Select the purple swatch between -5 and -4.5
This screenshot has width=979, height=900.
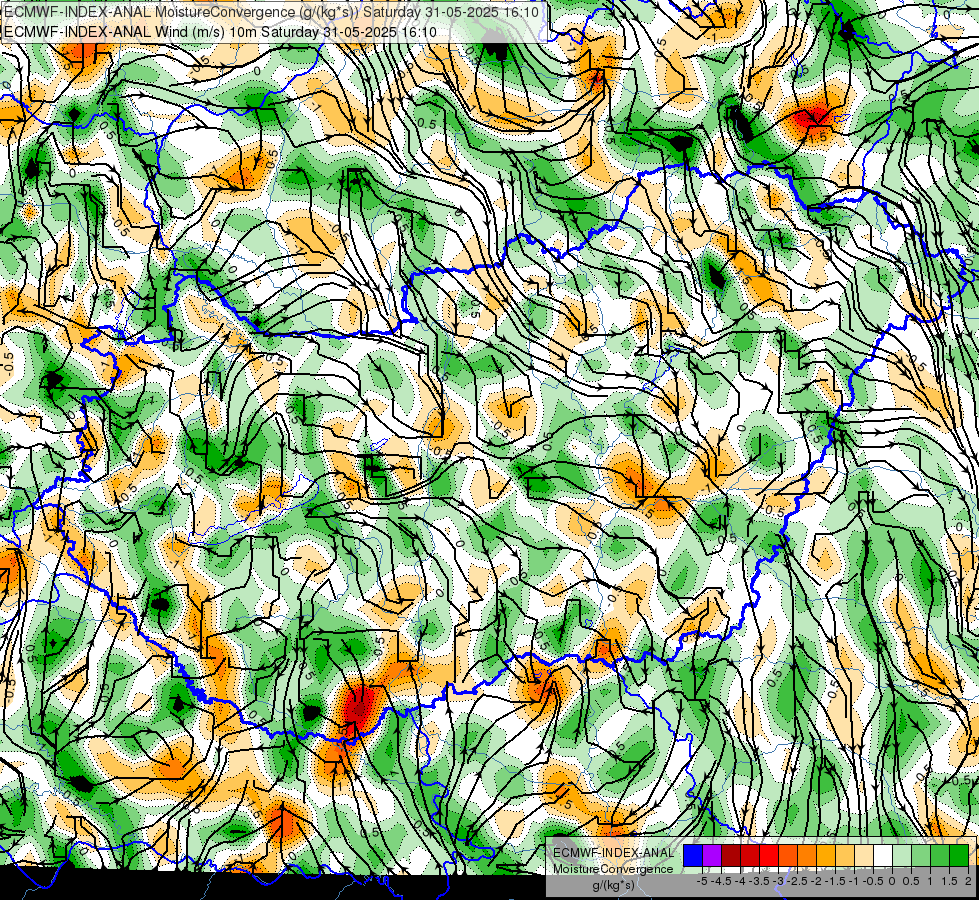pos(712,856)
